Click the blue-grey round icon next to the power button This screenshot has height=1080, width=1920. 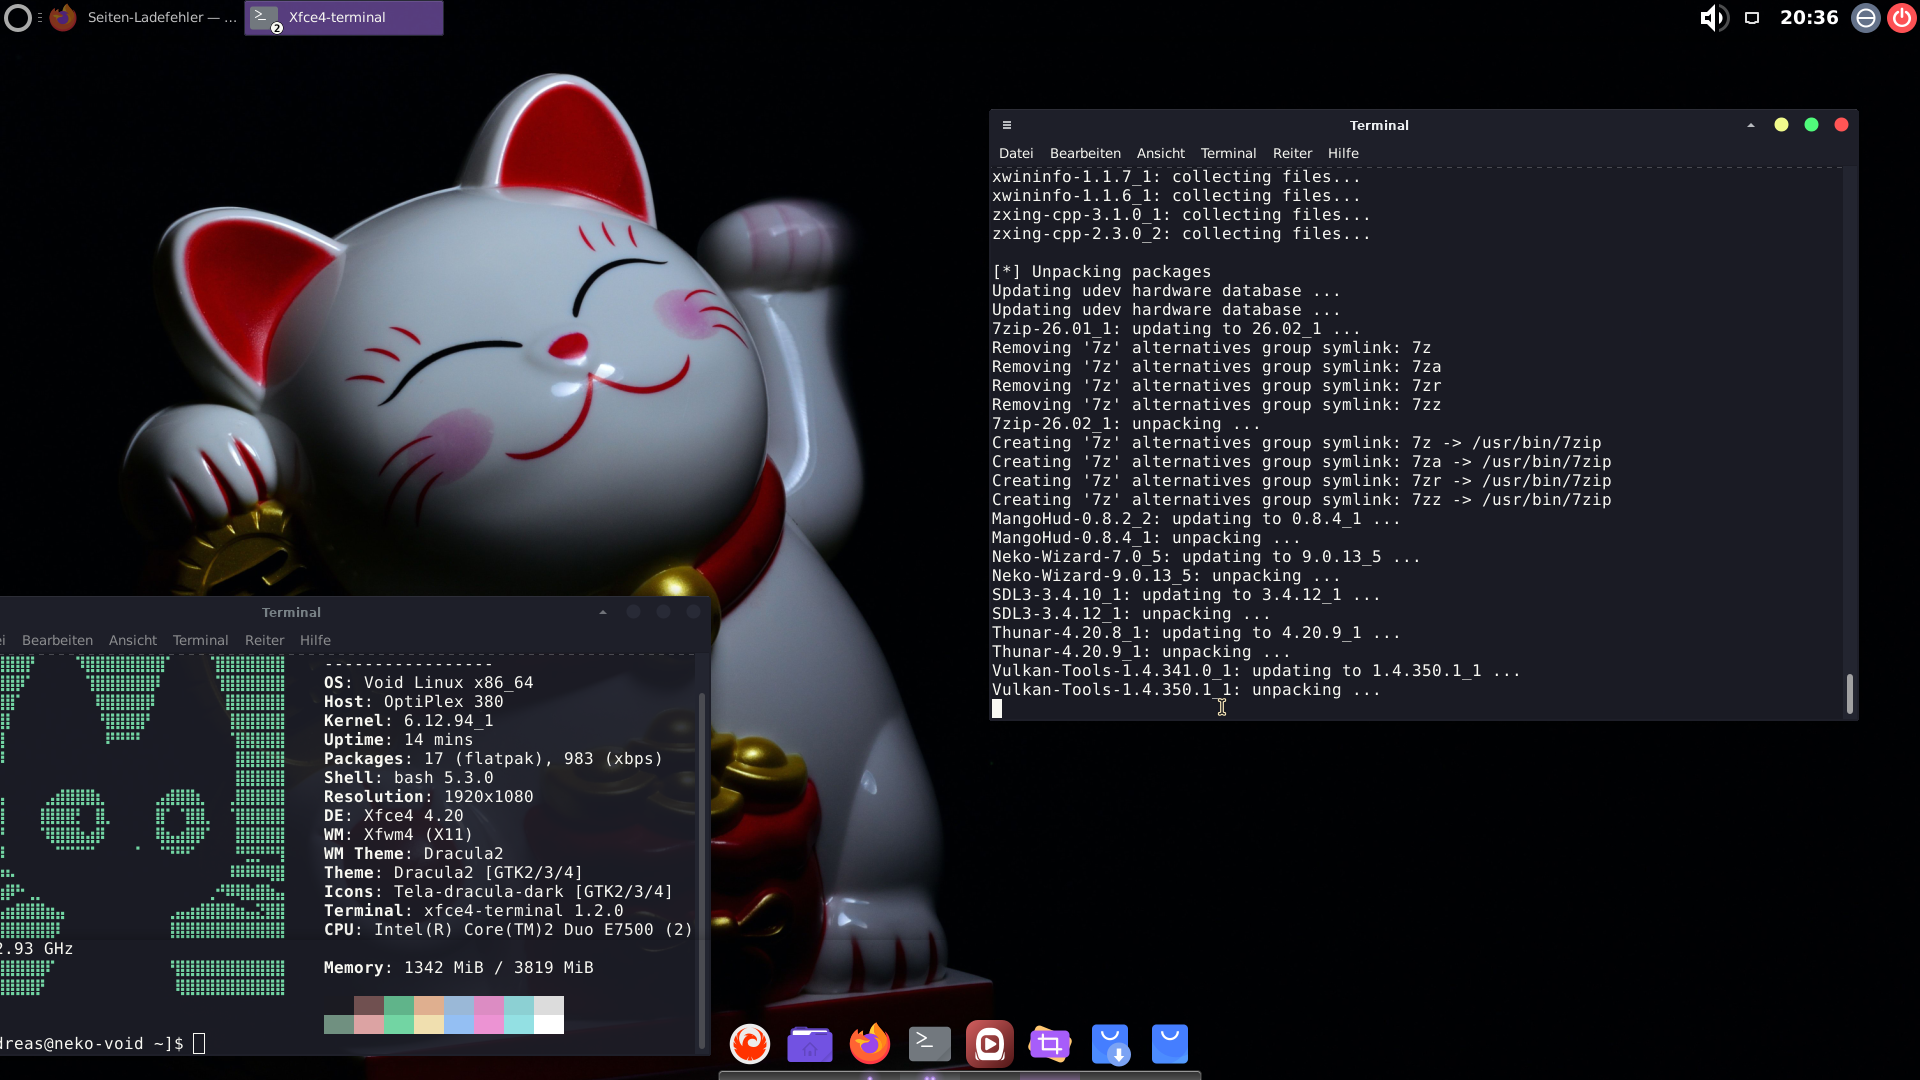(1866, 18)
